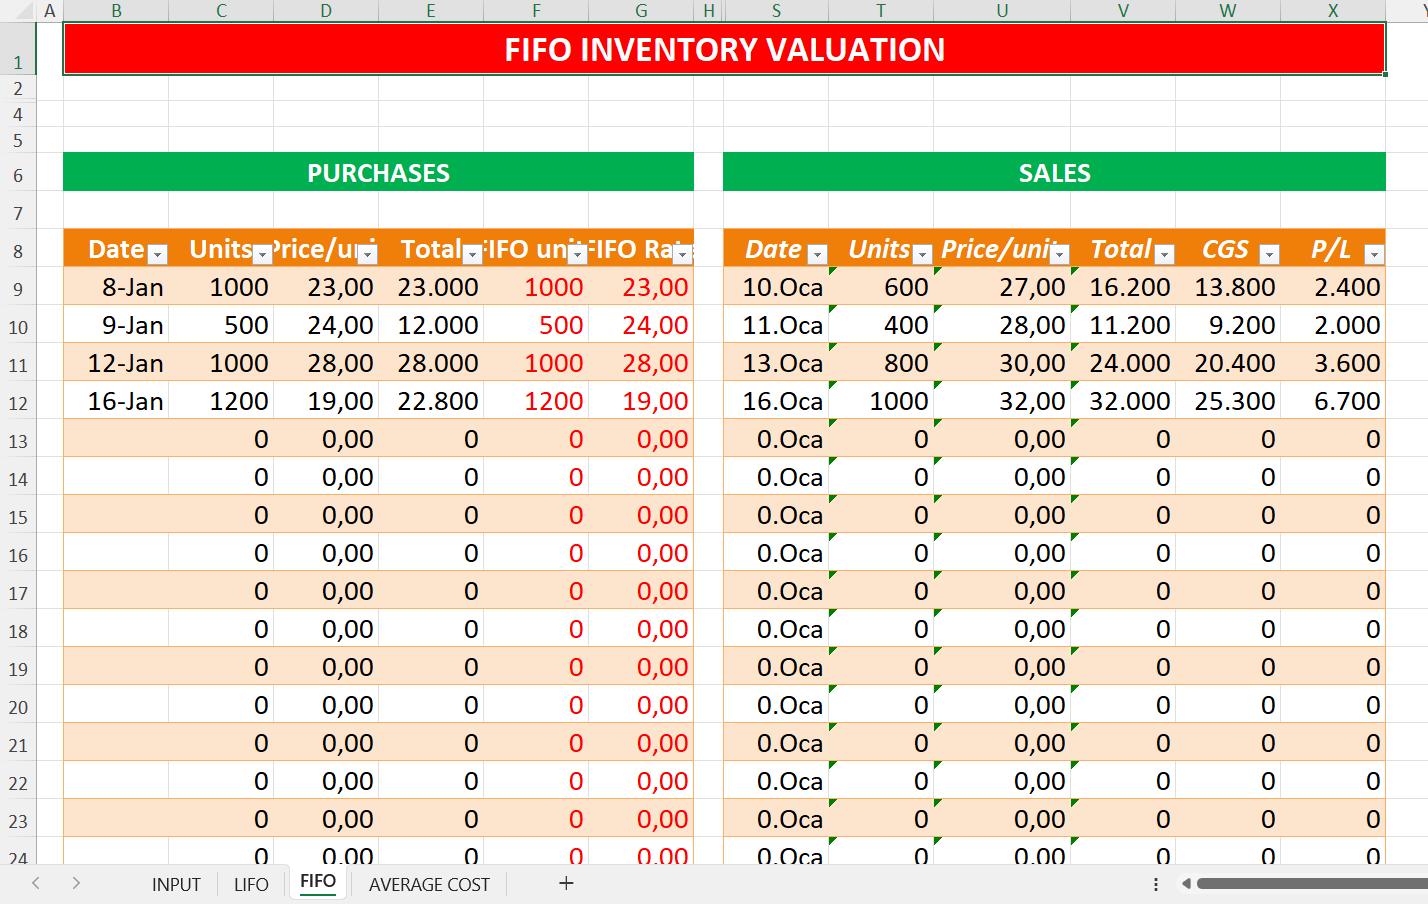The image size is (1428, 904).
Task: Open the AVERAGE COST sheet tab
Action: (x=428, y=884)
